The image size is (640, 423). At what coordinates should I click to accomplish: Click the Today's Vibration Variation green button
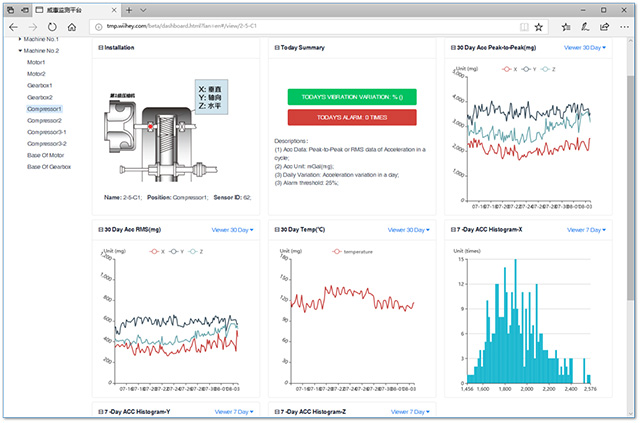coord(352,97)
